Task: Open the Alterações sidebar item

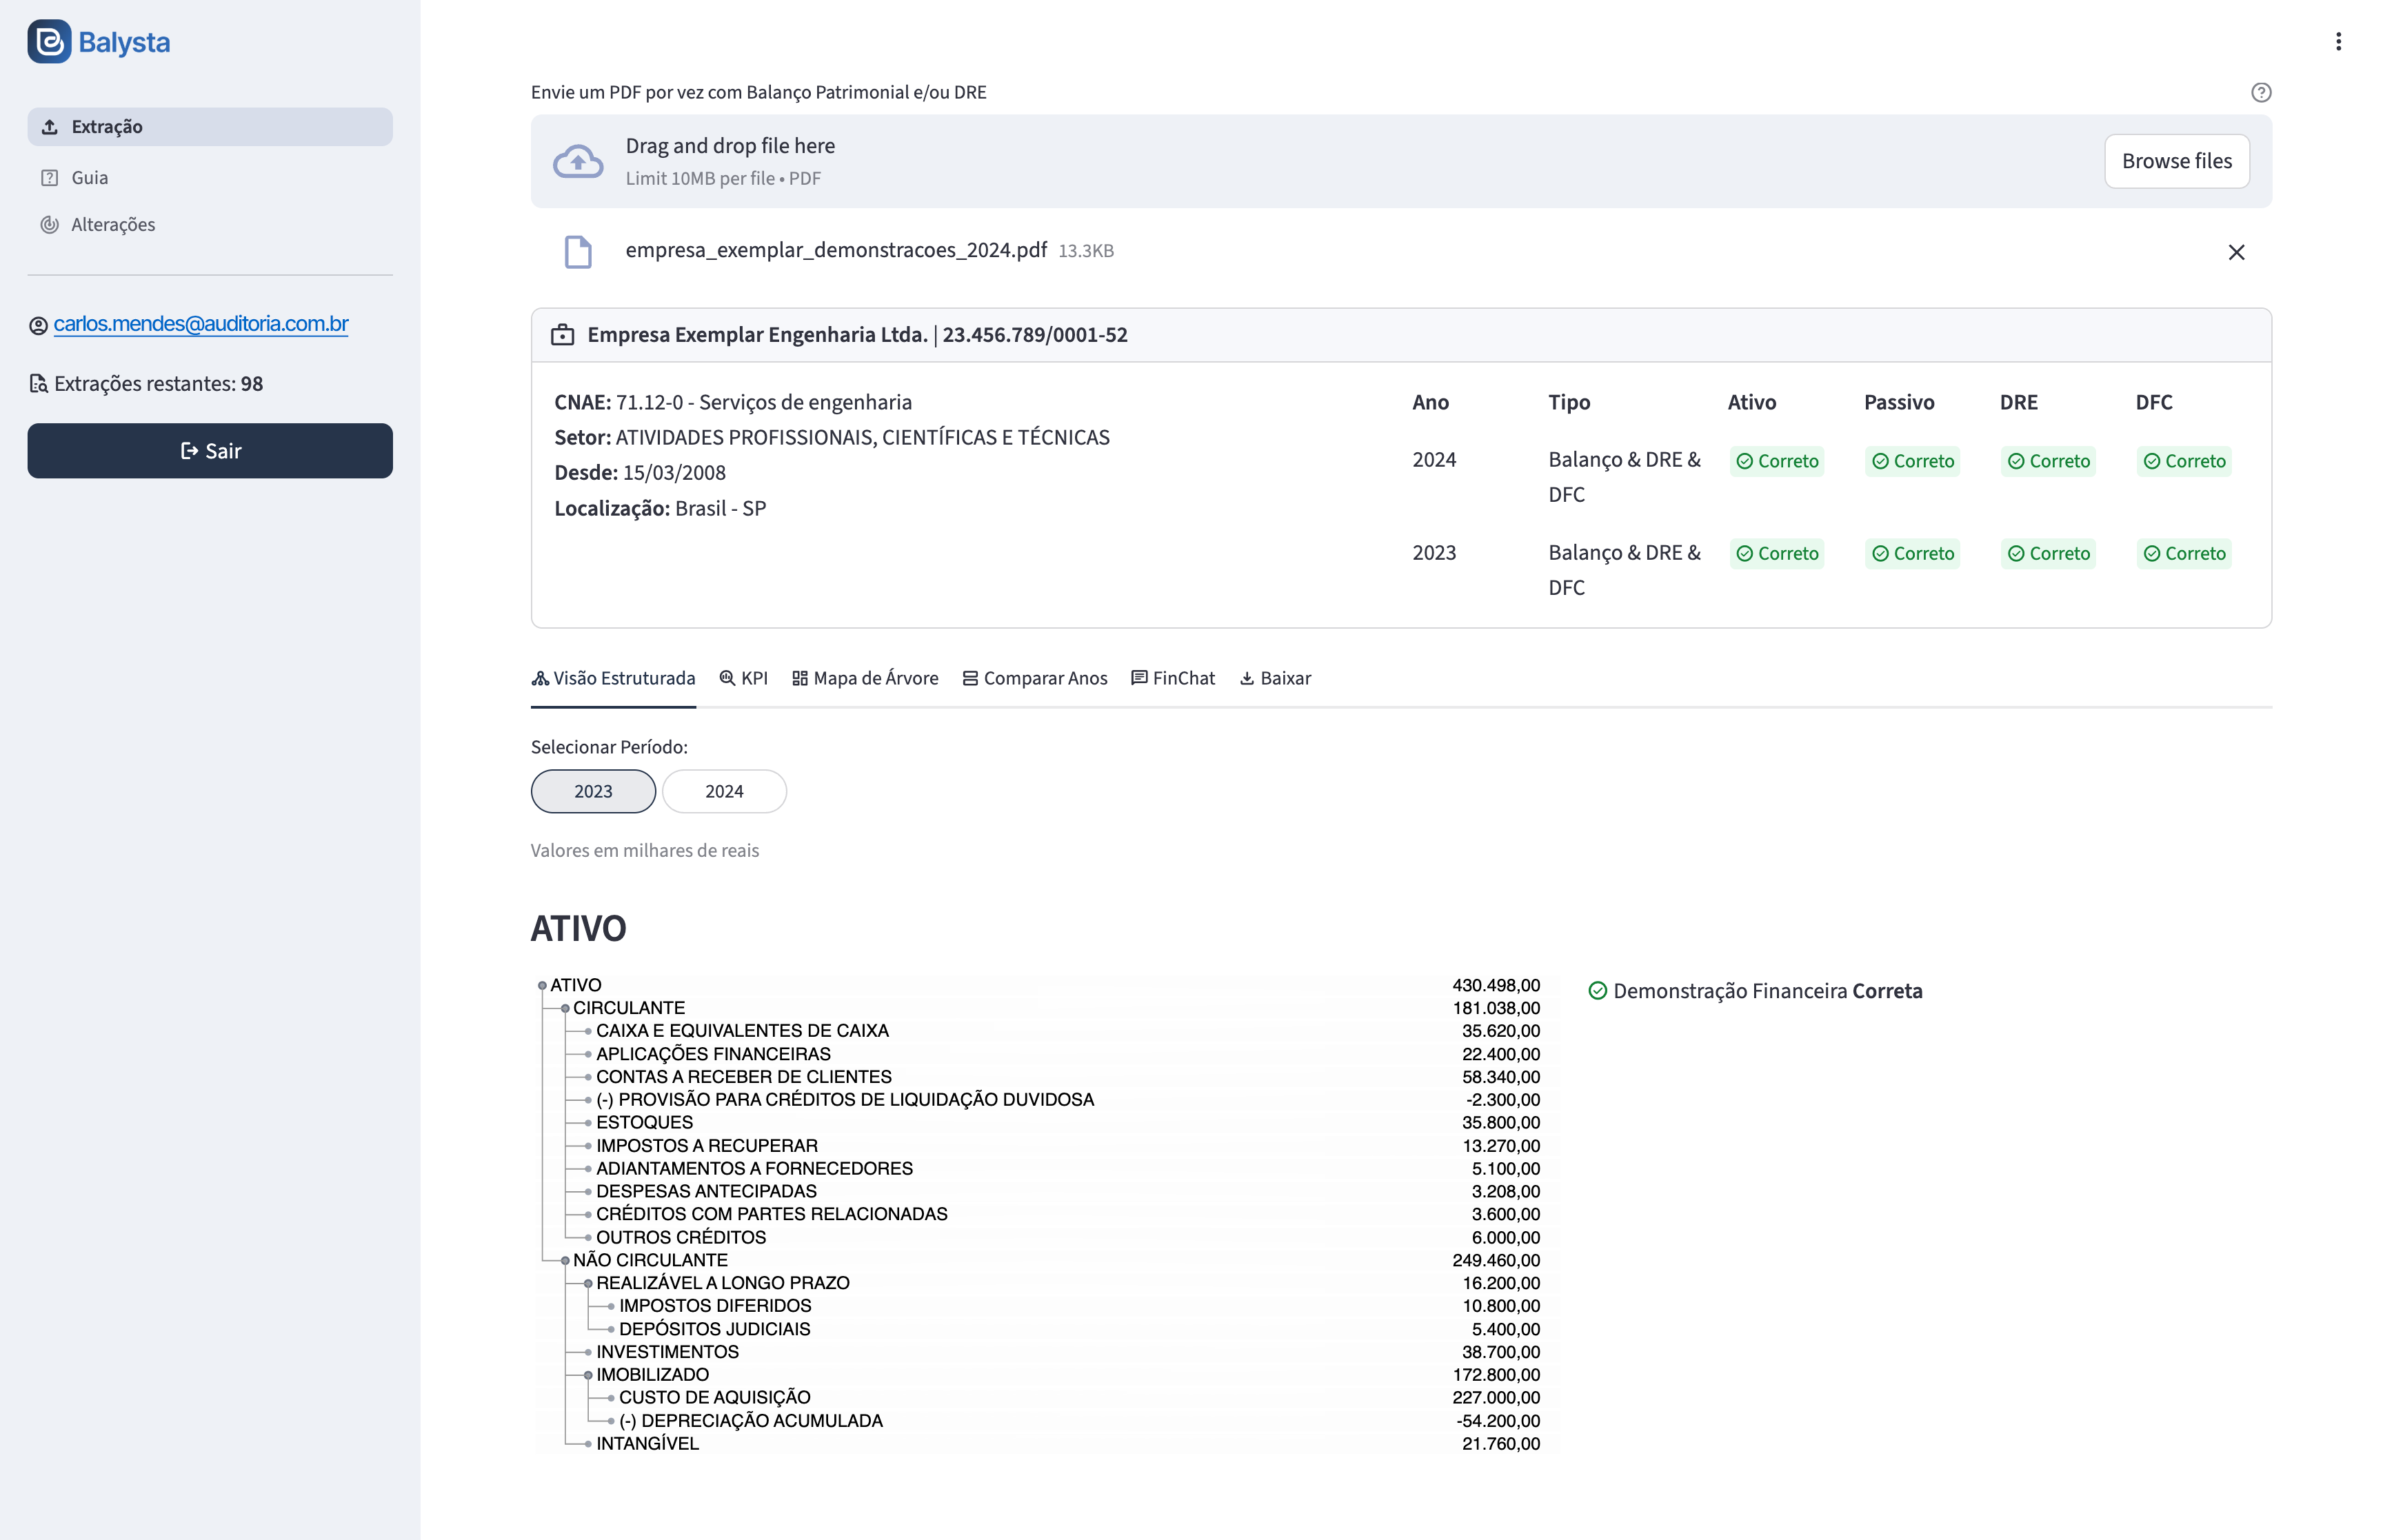Action: click(210, 224)
